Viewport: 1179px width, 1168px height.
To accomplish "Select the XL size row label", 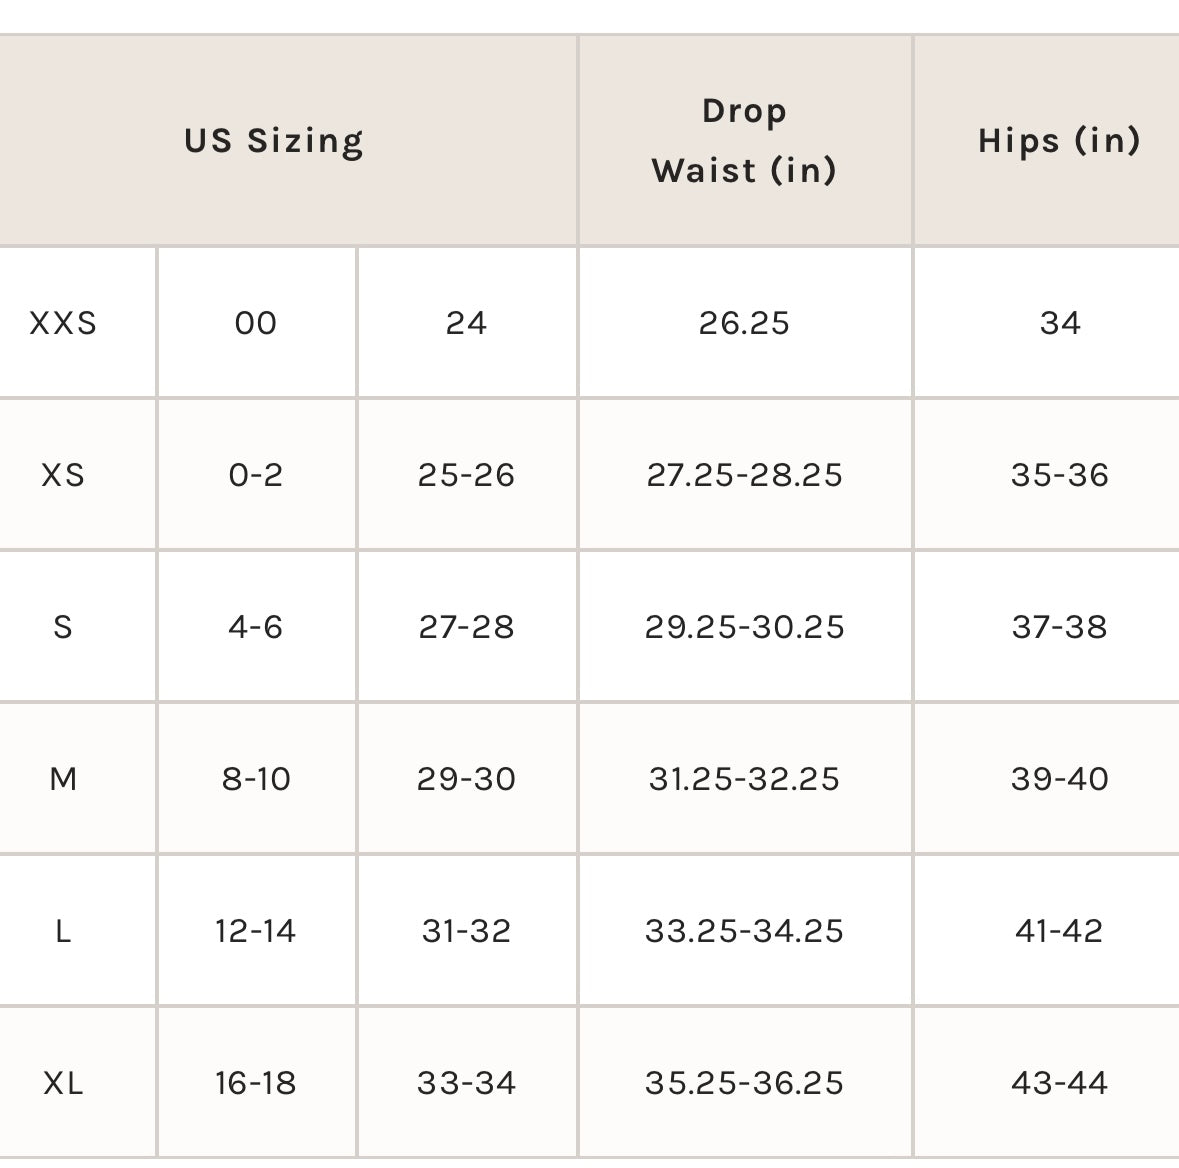I will [63, 1083].
